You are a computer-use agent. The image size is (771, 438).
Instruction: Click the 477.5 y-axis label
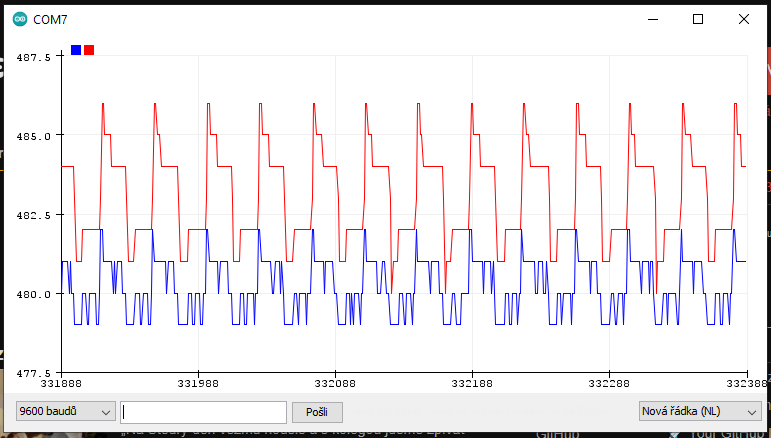(33, 372)
